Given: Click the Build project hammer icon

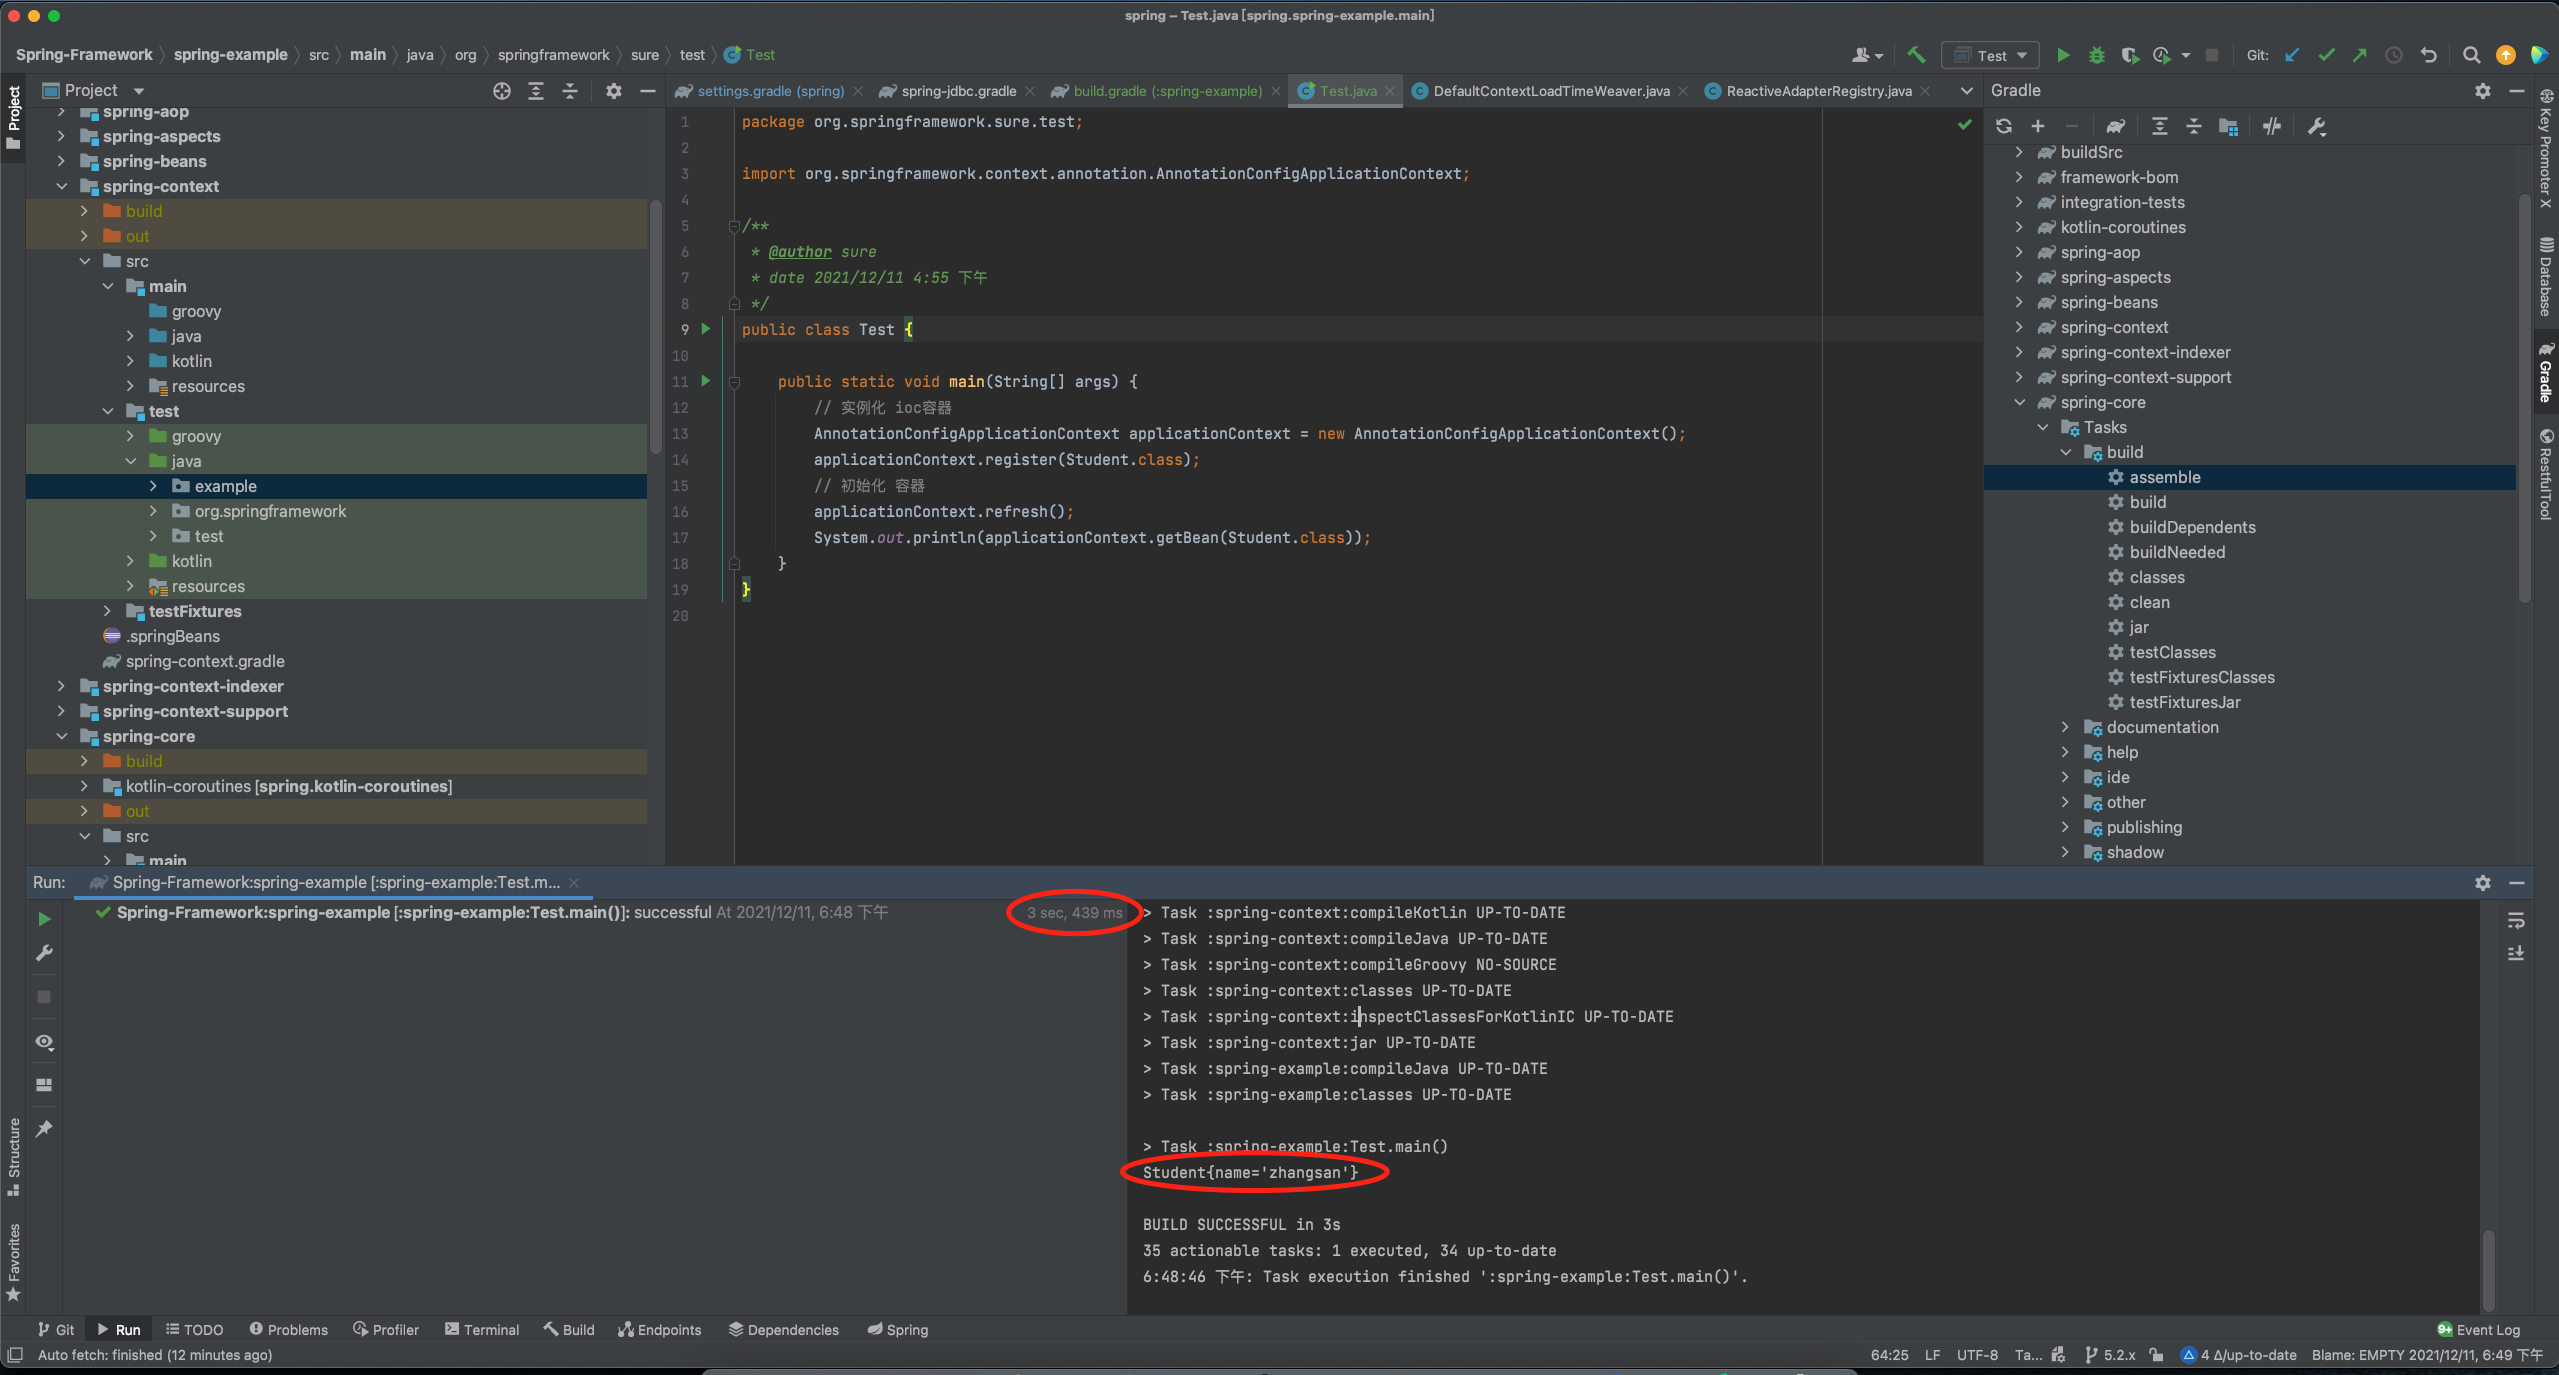Looking at the screenshot, I should point(1916,56).
